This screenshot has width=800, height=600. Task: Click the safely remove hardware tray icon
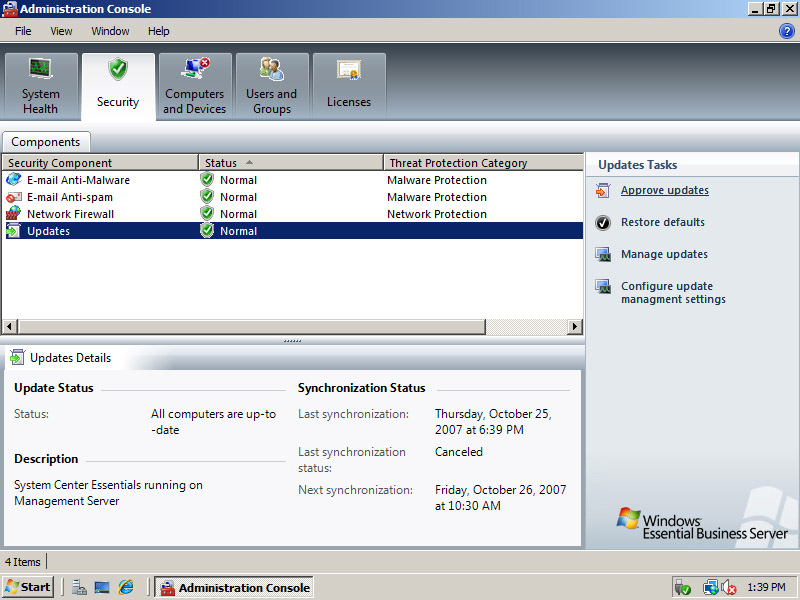(x=682, y=588)
